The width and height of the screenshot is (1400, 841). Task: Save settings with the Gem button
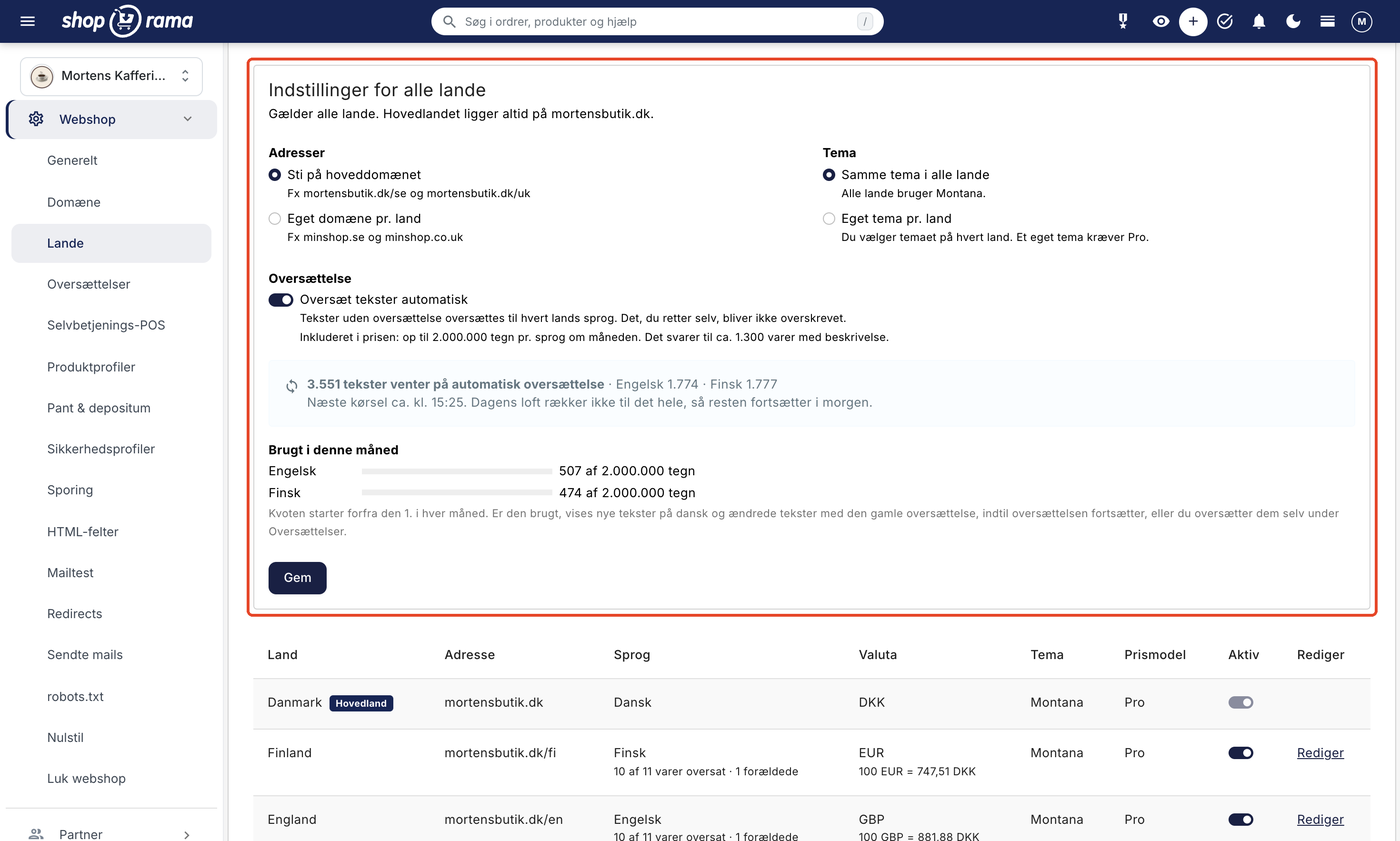(297, 578)
